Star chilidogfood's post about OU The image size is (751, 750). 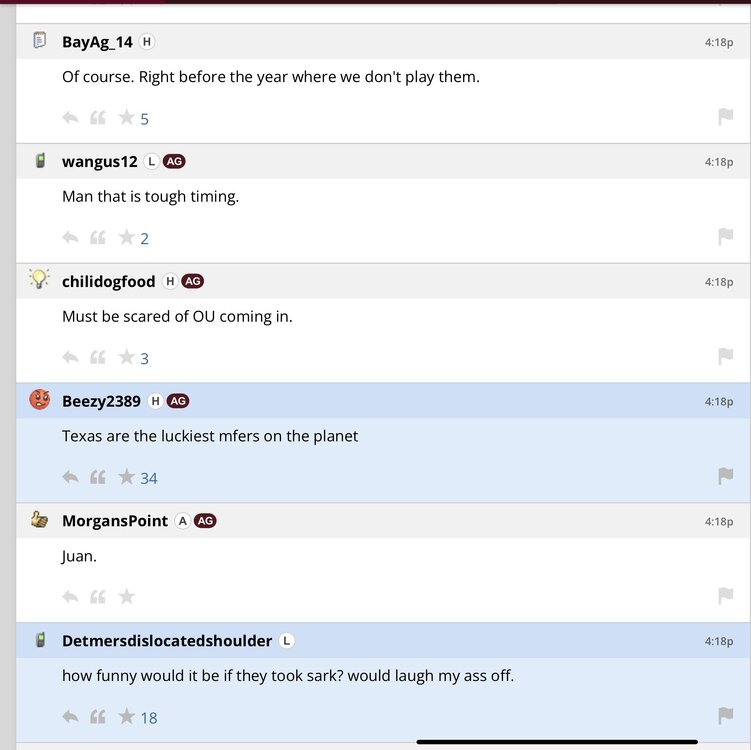click(126, 357)
